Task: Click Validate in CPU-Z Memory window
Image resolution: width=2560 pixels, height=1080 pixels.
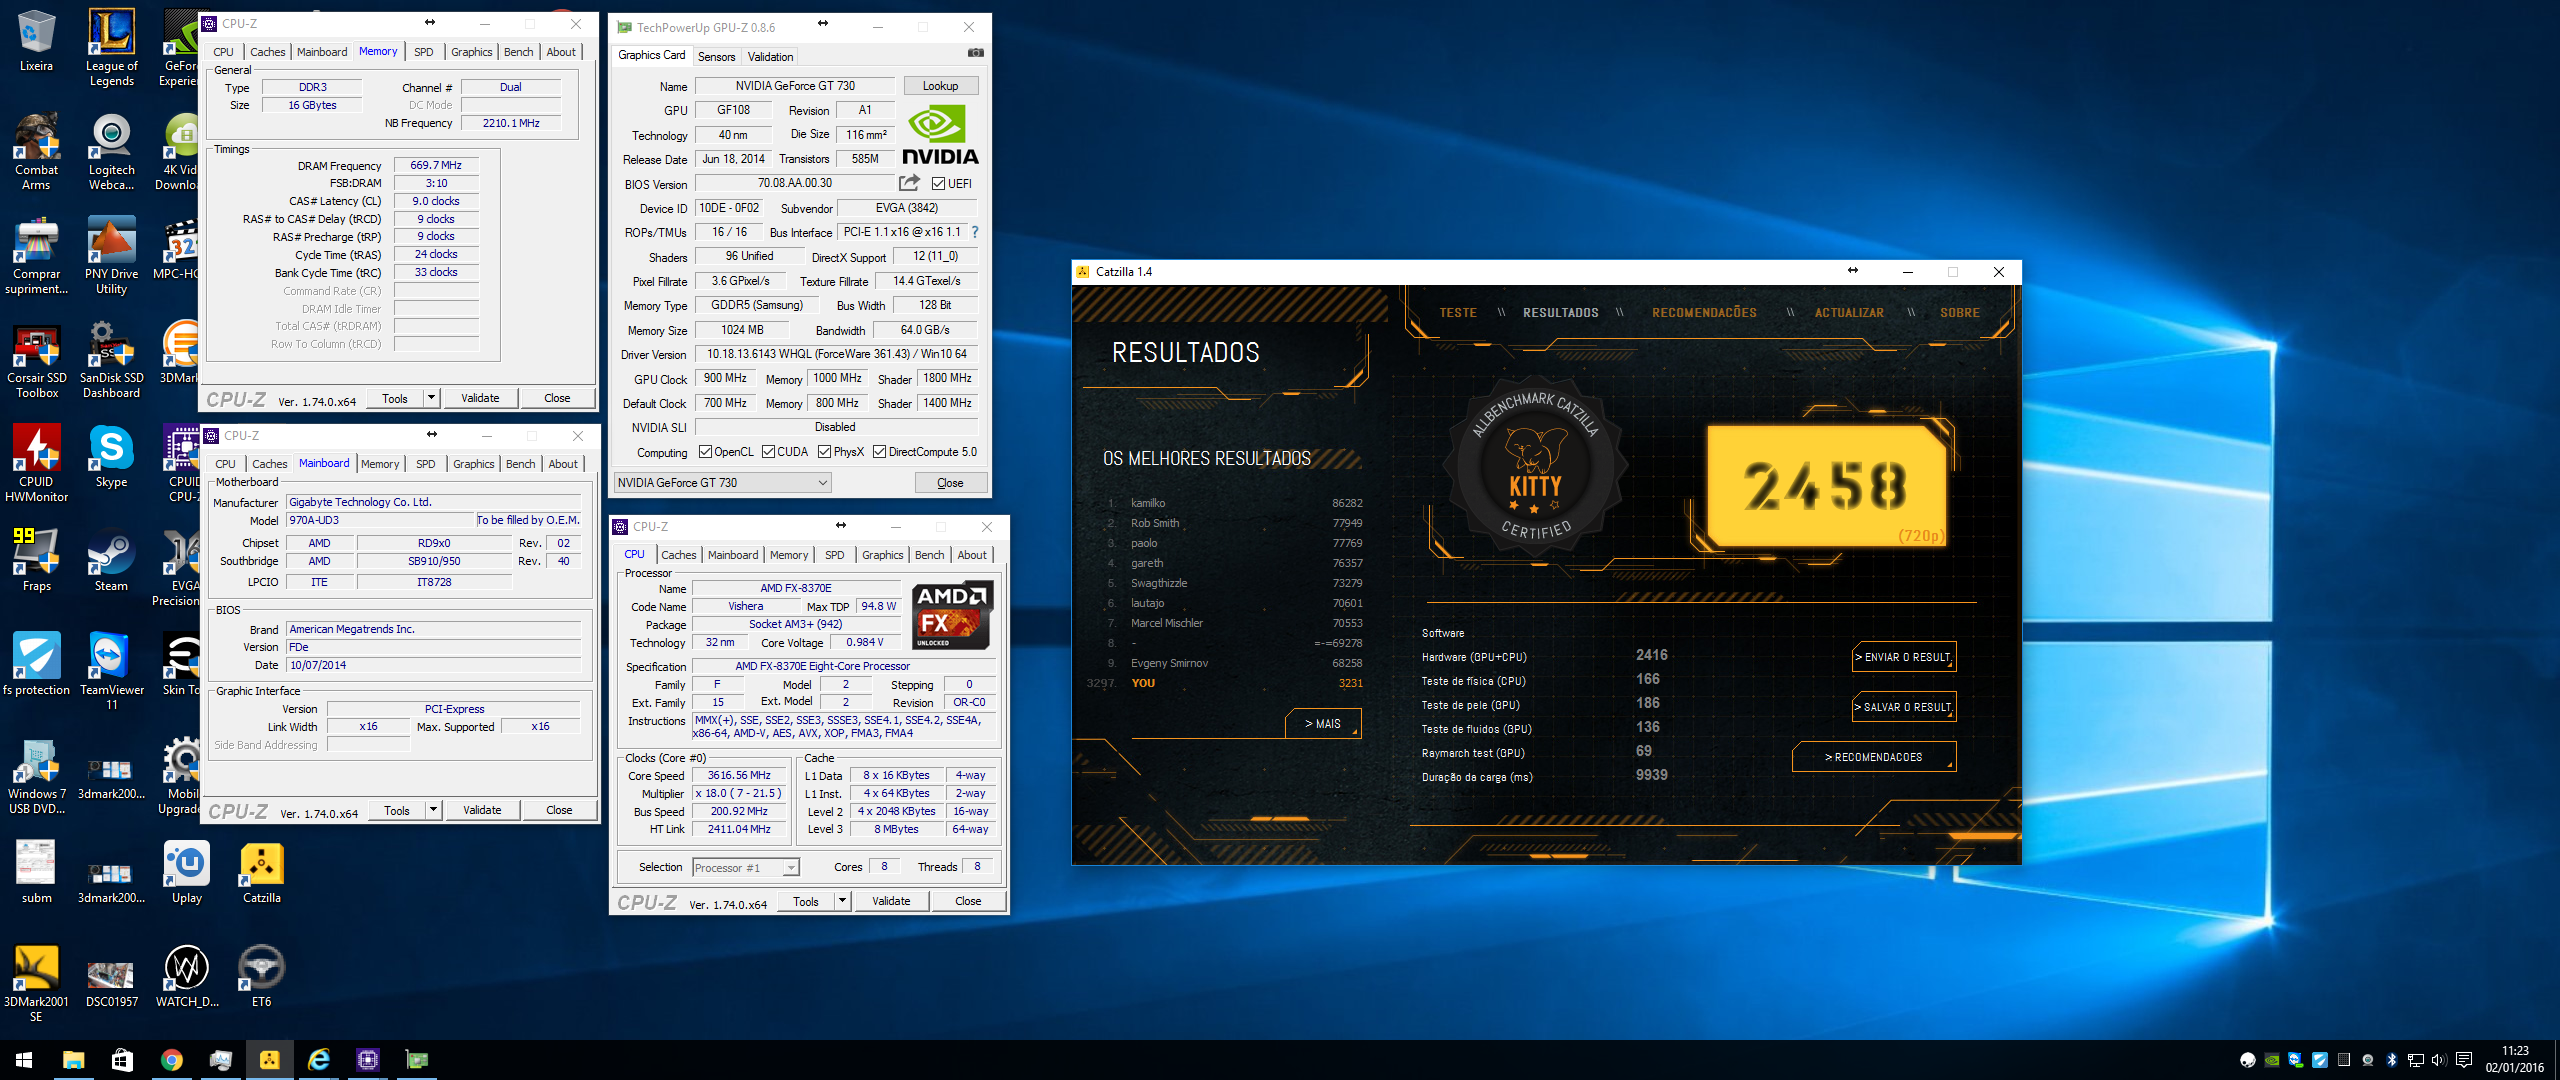Action: point(480,398)
